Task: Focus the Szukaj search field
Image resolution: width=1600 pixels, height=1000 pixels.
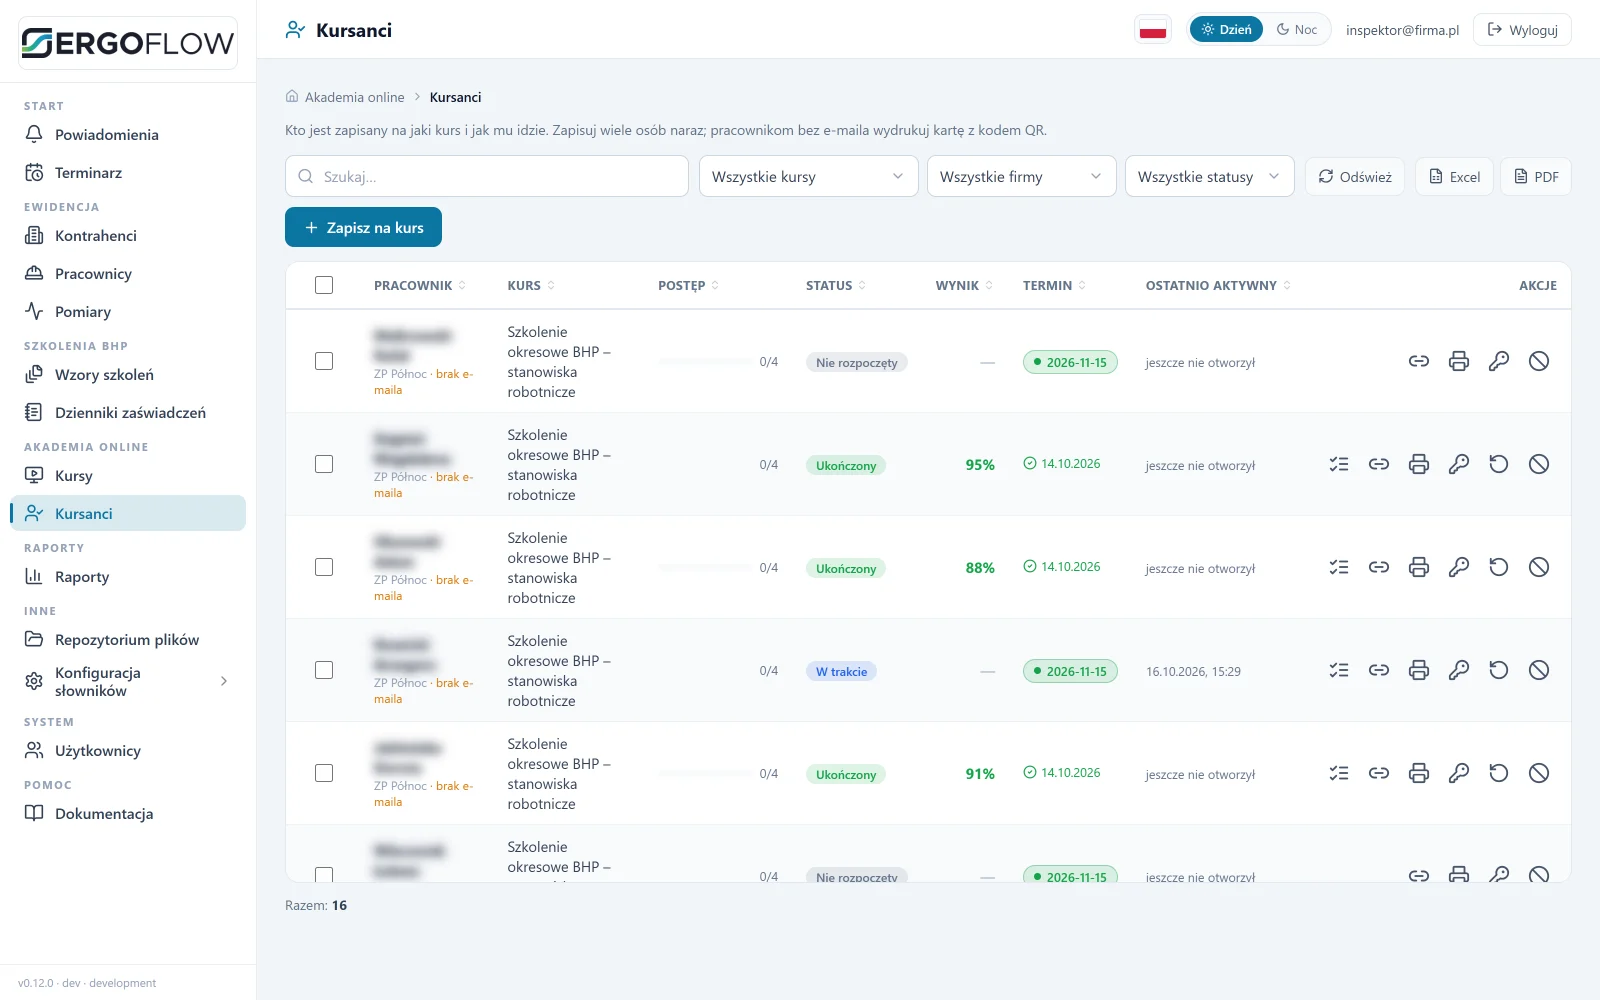Action: point(487,176)
